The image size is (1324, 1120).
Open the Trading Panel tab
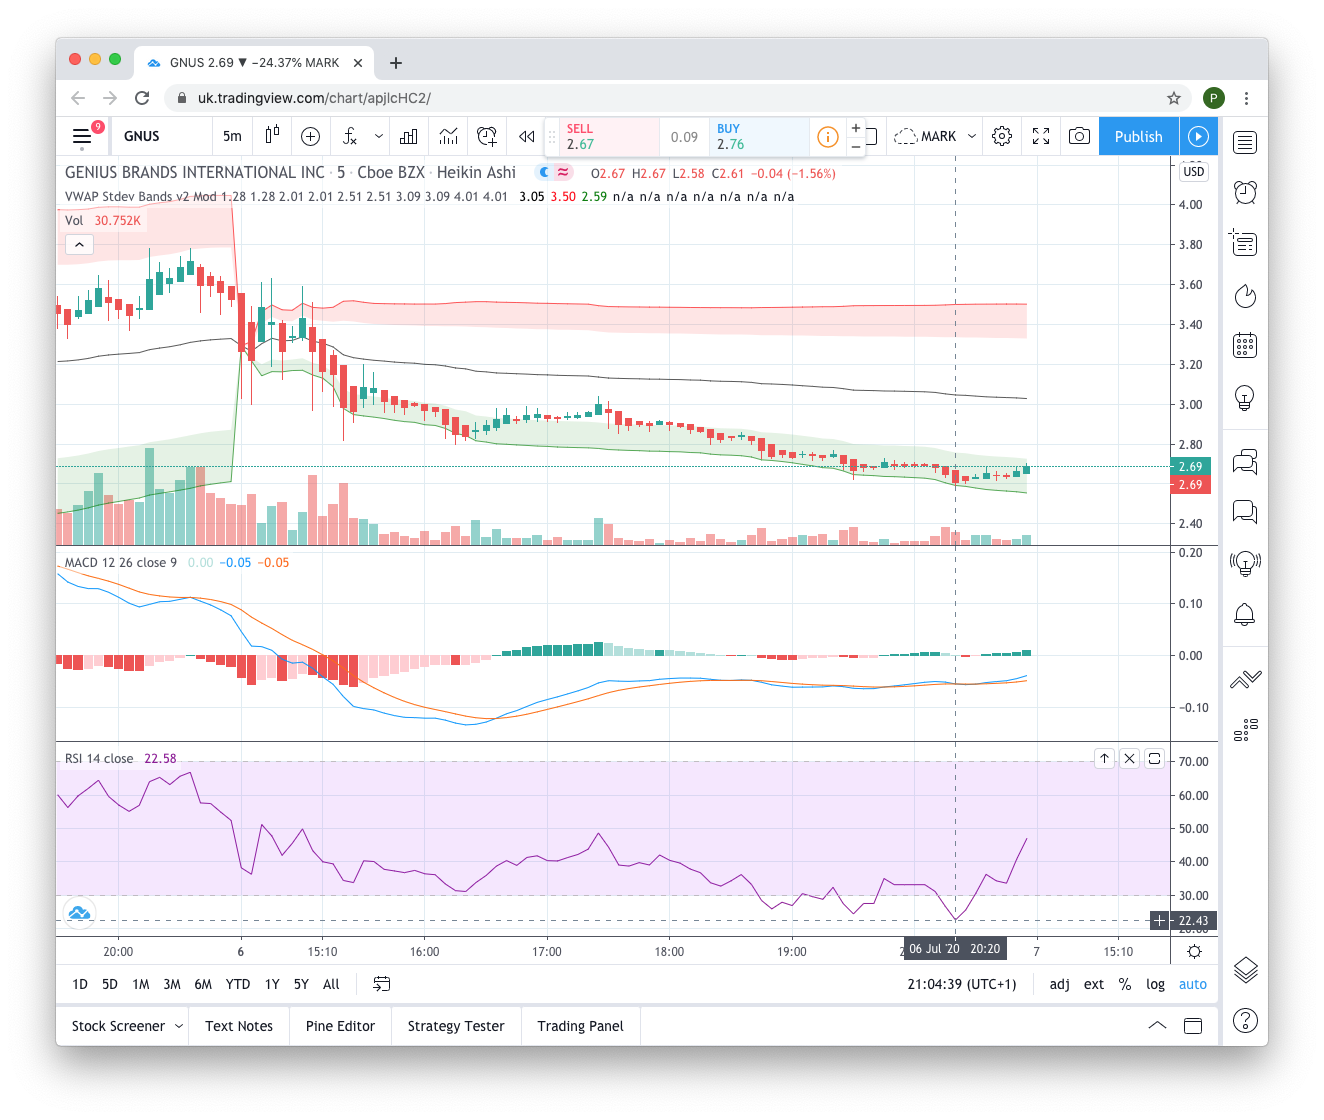coord(580,1026)
